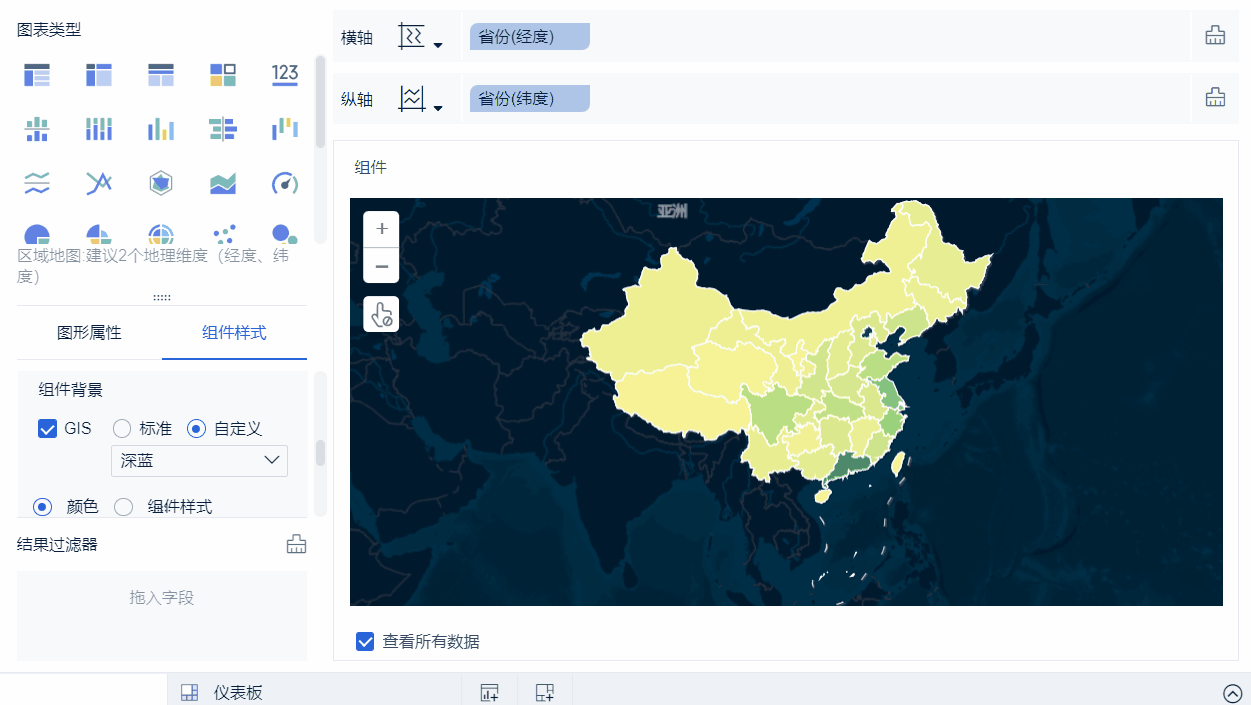Image resolution: width=1251 pixels, height=705 pixels.
Task: Expand the 纵轴 axis type dropdown arrow
Action: (438, 107)
